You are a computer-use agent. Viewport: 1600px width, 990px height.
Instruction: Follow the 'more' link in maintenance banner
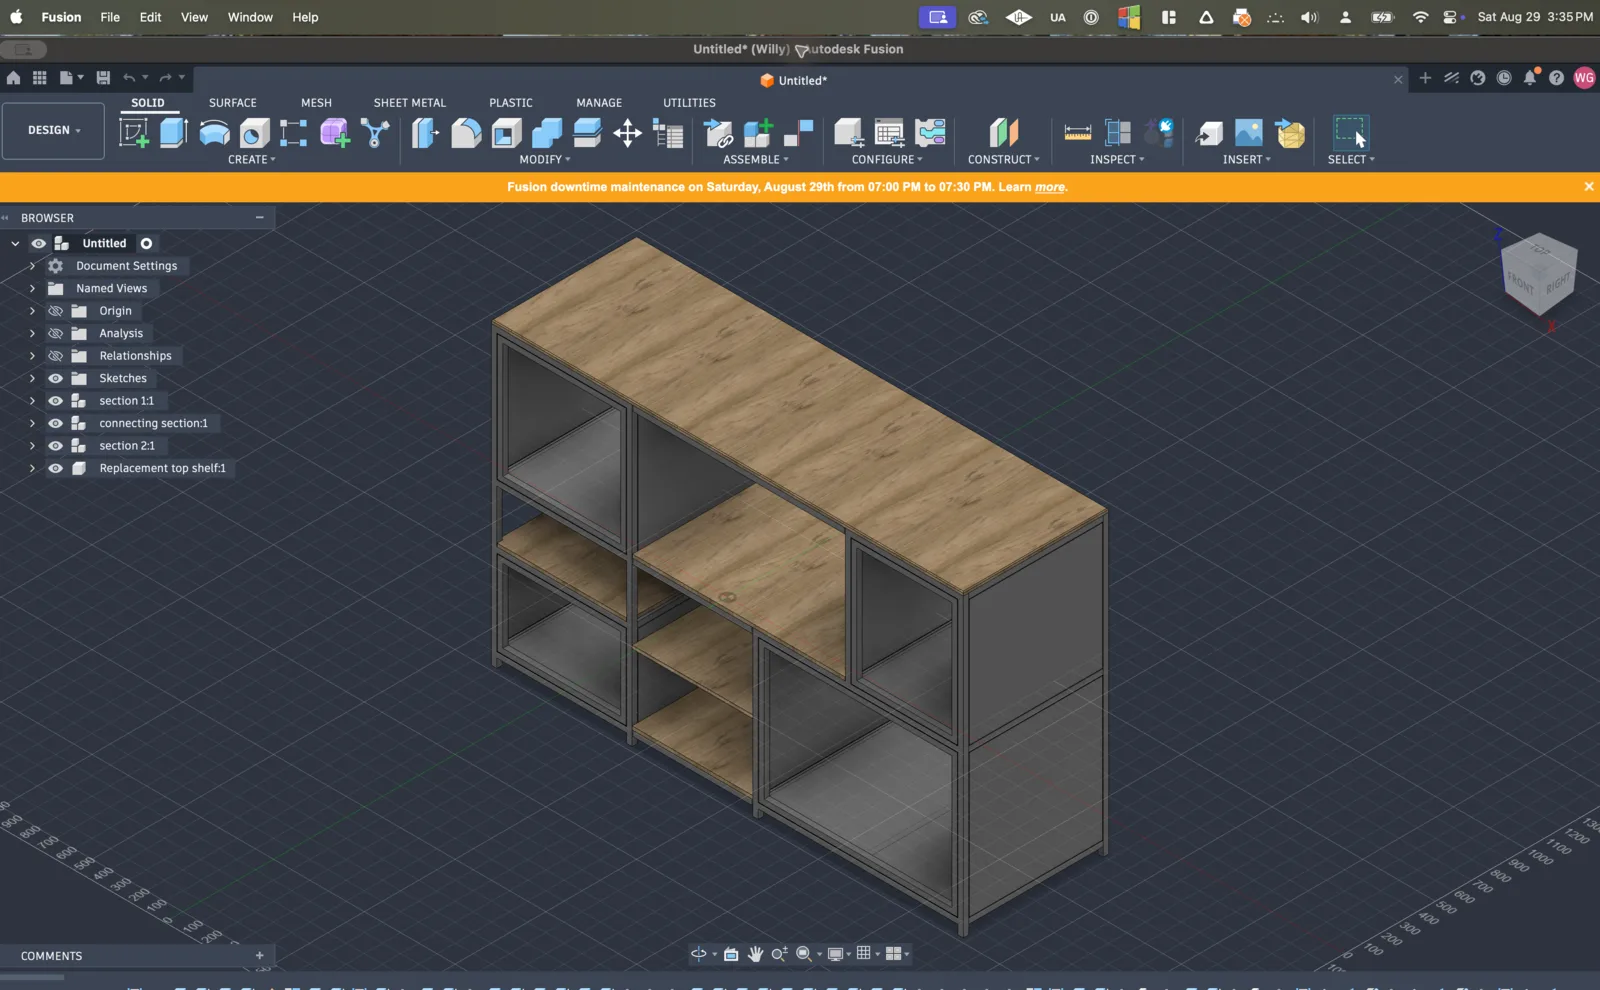[1049, 187]
